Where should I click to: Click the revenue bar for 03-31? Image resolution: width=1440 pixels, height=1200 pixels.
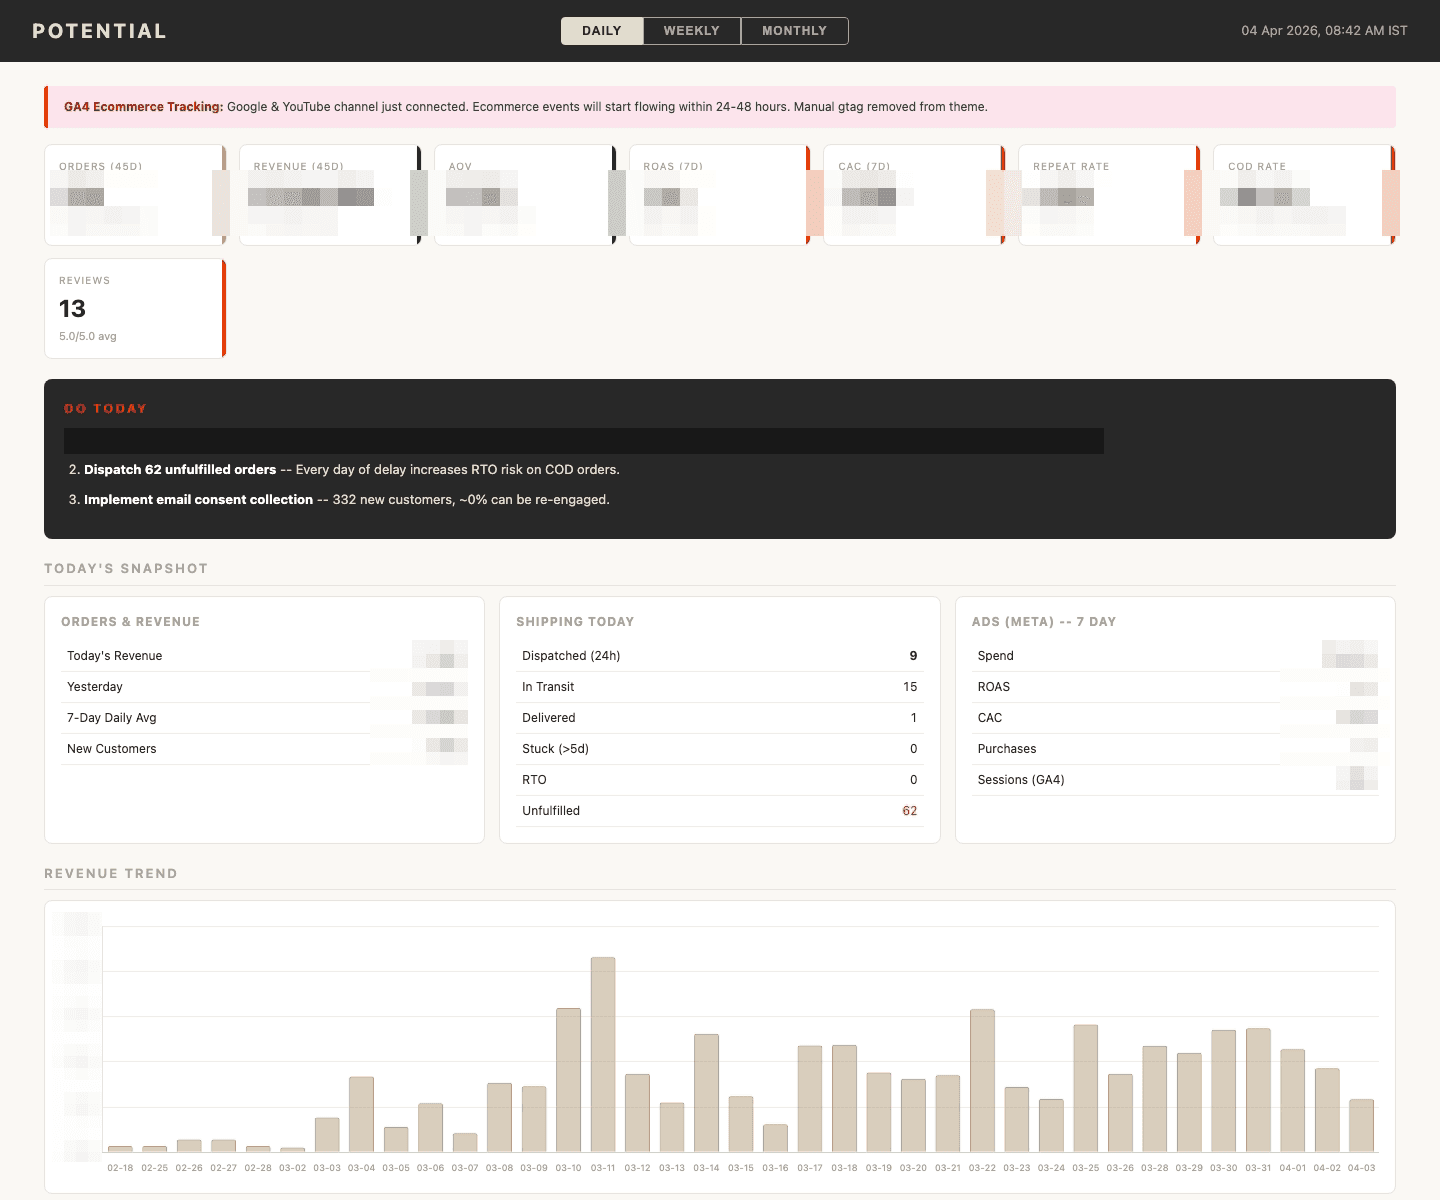coord(1258,1090)
